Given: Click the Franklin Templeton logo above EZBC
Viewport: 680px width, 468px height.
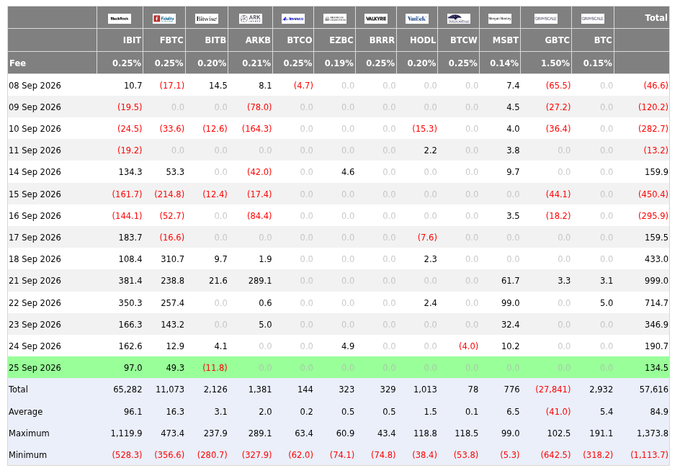Looking at the screenshot, I should point(335,19).
